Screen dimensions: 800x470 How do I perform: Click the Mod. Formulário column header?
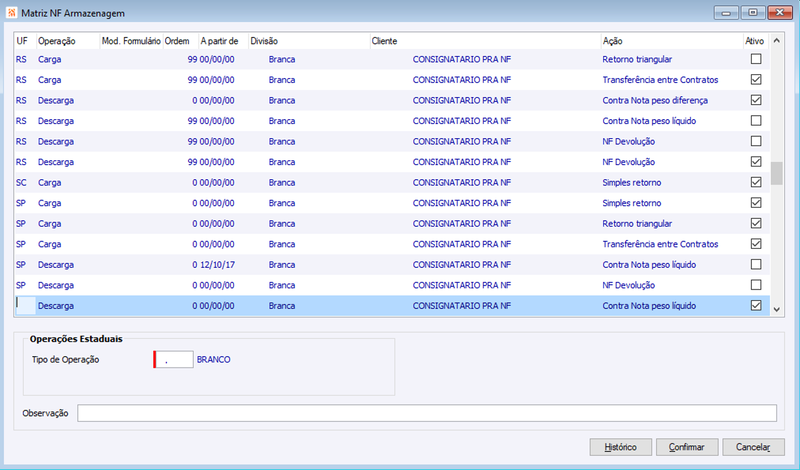point(131,41)
